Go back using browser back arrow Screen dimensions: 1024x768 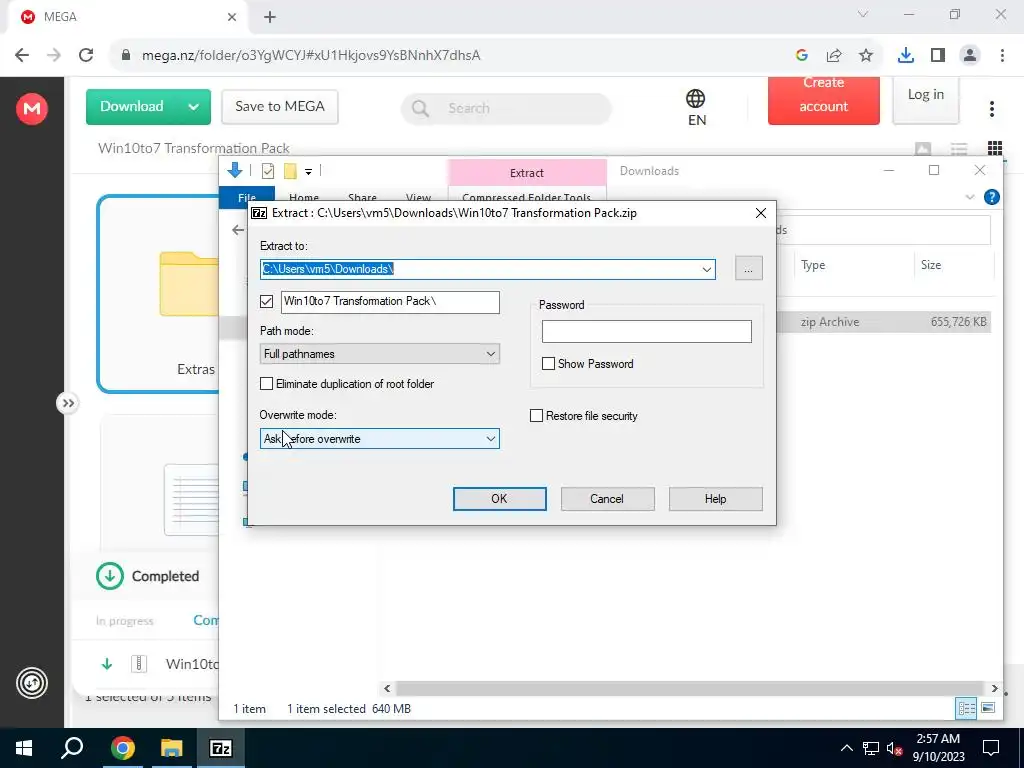click(22, 55)
